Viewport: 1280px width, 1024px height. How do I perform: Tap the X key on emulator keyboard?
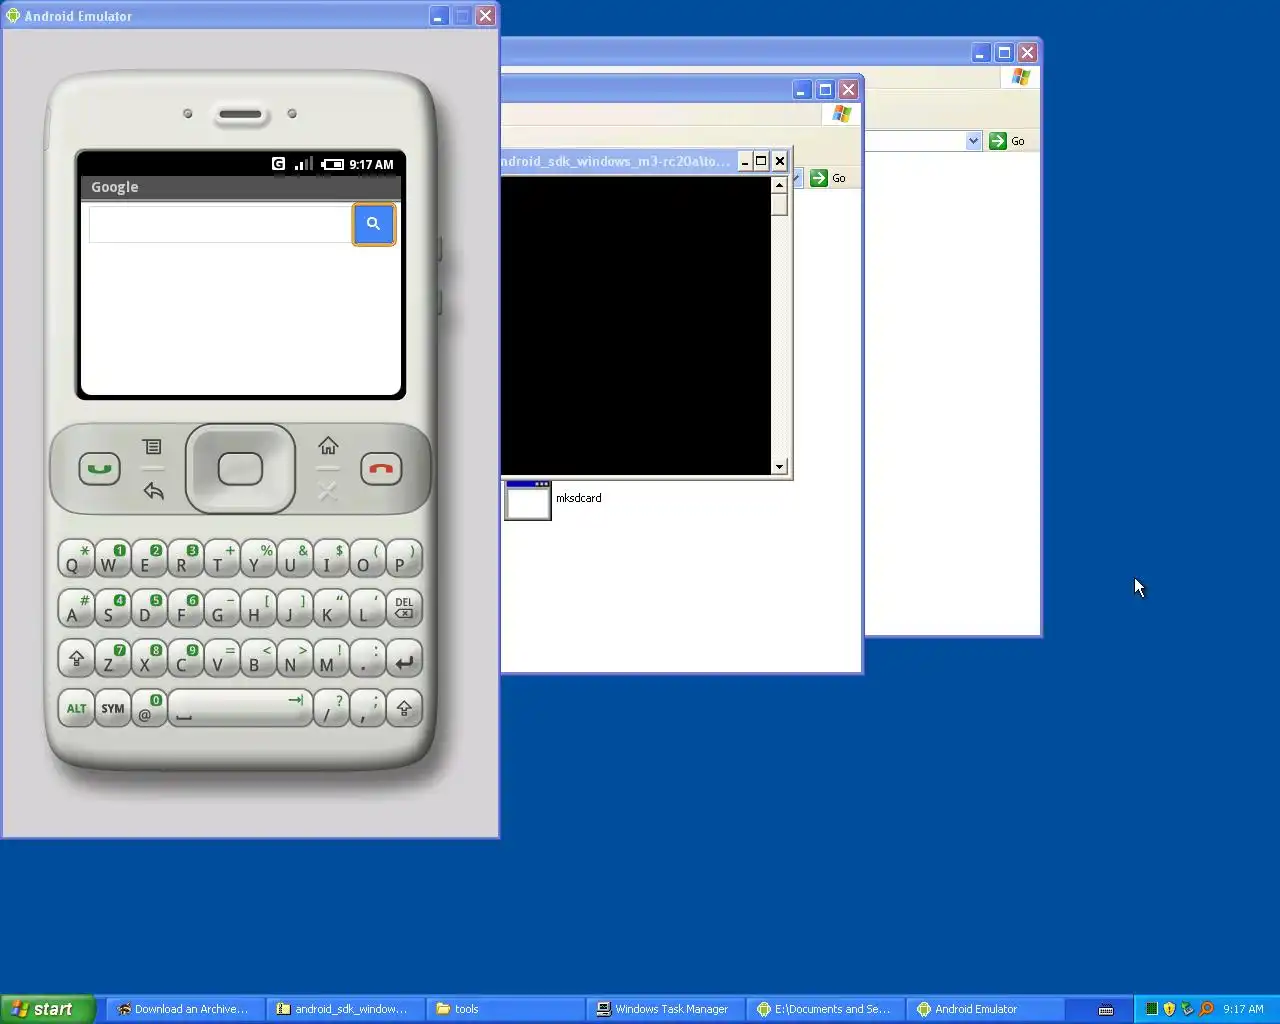click(x=148, y=659)
